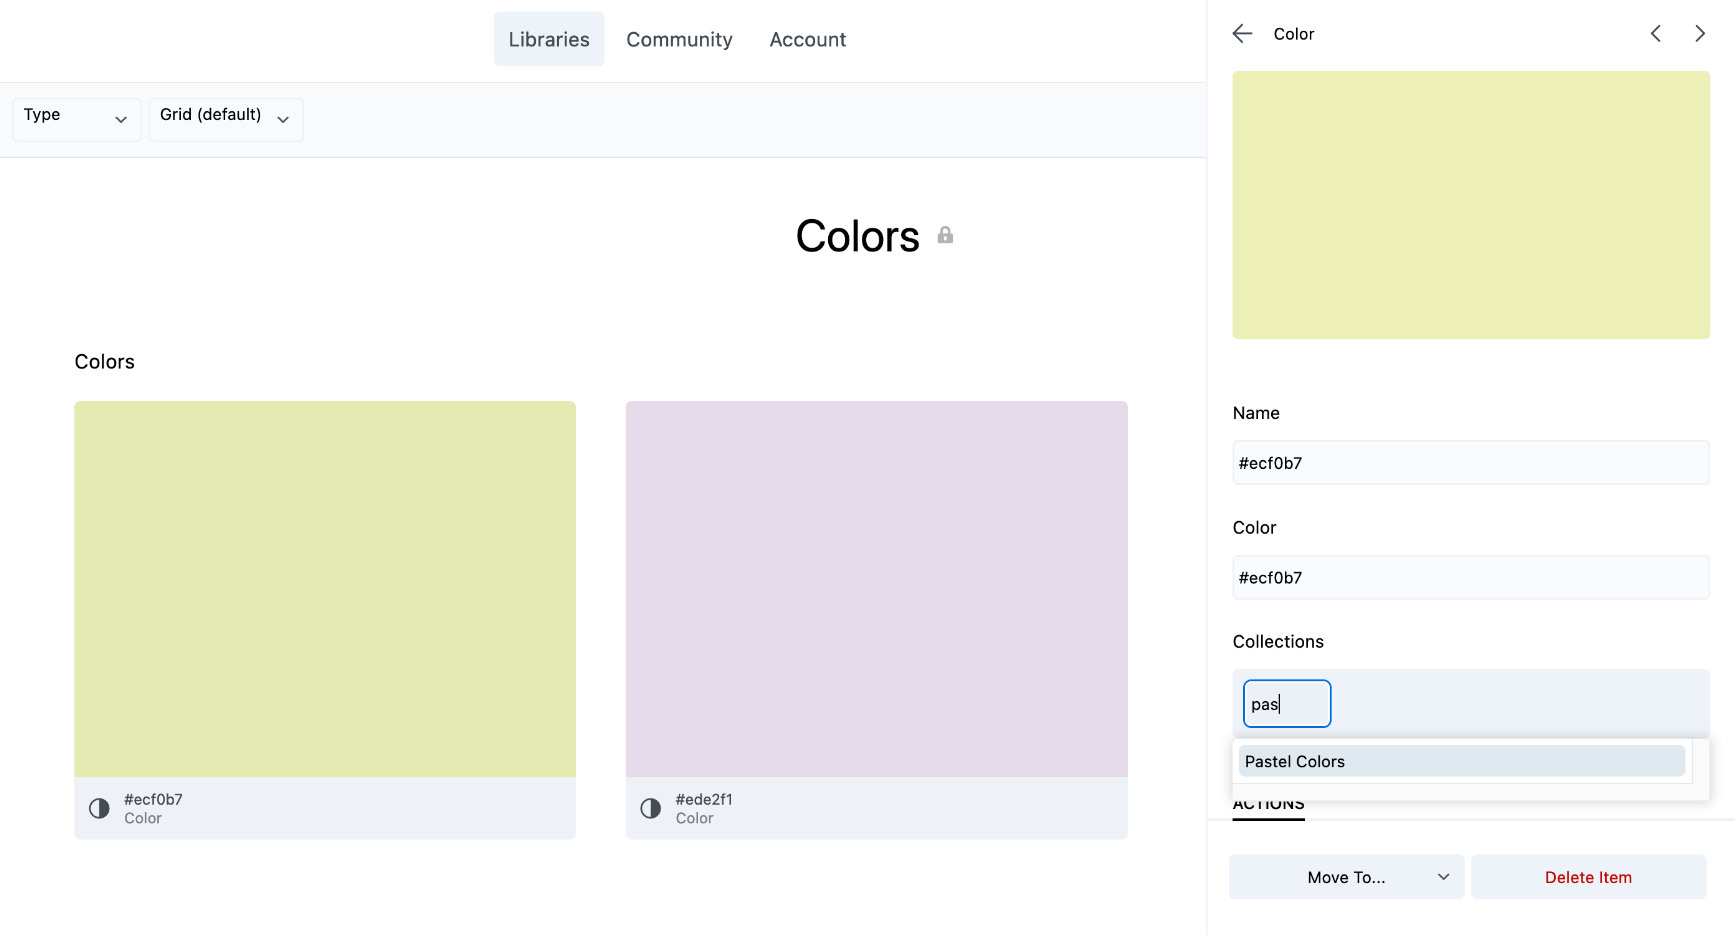Click the contrast icon on the #ecf0b7 card
The height and width of the screenshot is (935, 1735).
(99, 807)
